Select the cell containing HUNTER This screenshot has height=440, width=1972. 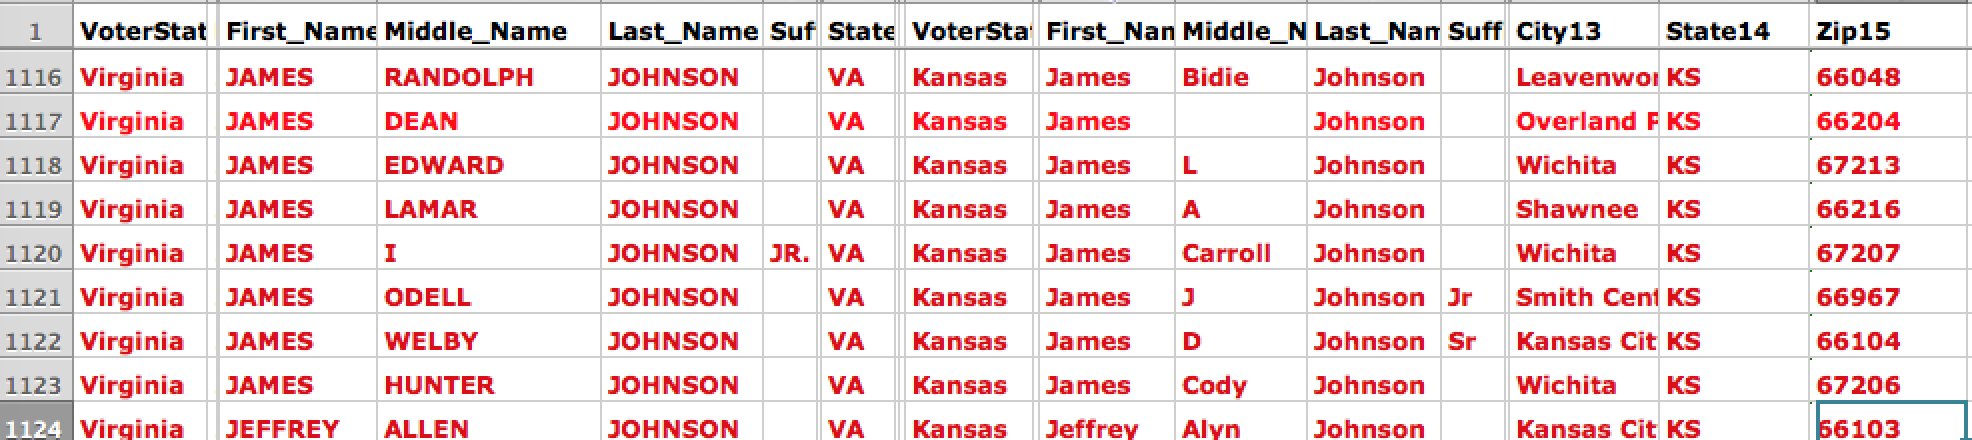(x=440, y=385)
